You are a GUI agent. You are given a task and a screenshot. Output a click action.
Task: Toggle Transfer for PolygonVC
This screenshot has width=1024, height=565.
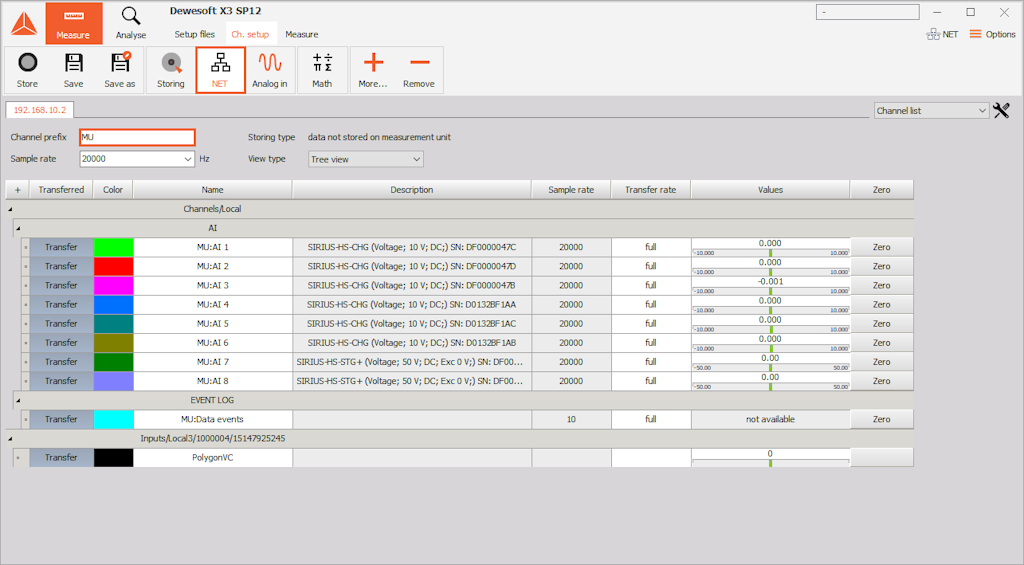tap(61, 457)
